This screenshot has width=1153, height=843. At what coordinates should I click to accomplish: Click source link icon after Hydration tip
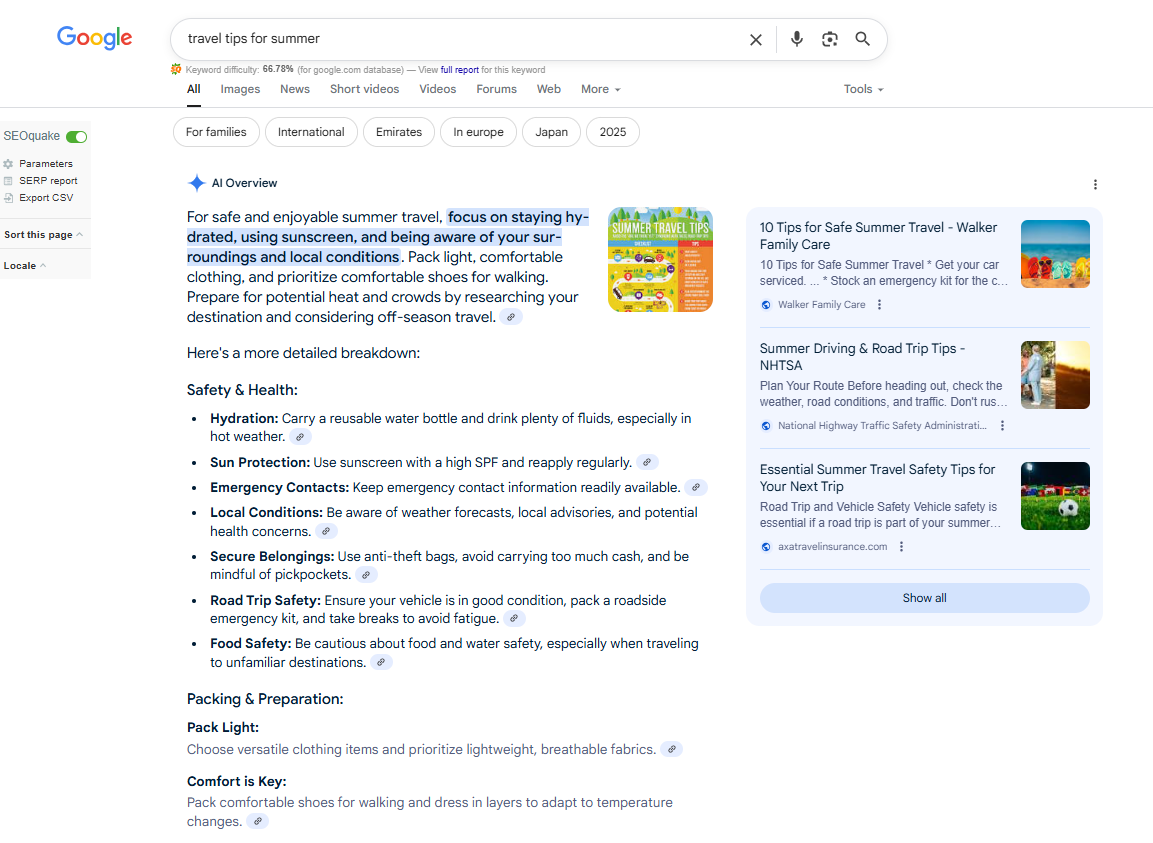tap(300, 437)
